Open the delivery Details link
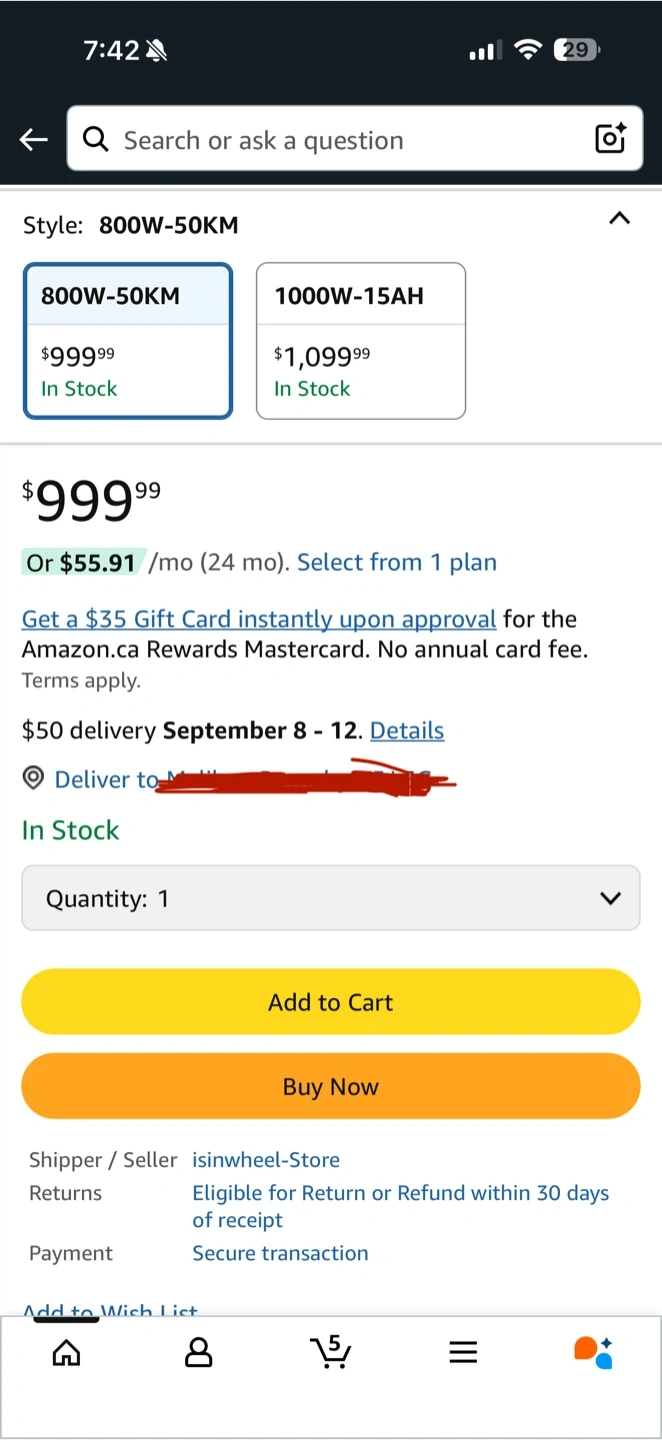Screen dimensions: 662x1440 407,731
